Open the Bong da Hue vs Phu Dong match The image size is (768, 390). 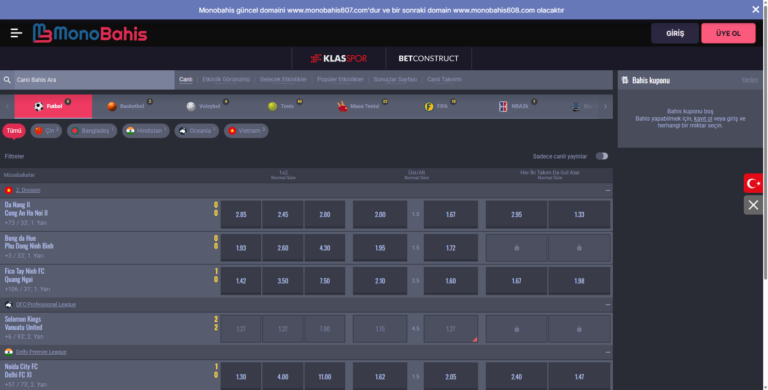[x=29, y=242]
